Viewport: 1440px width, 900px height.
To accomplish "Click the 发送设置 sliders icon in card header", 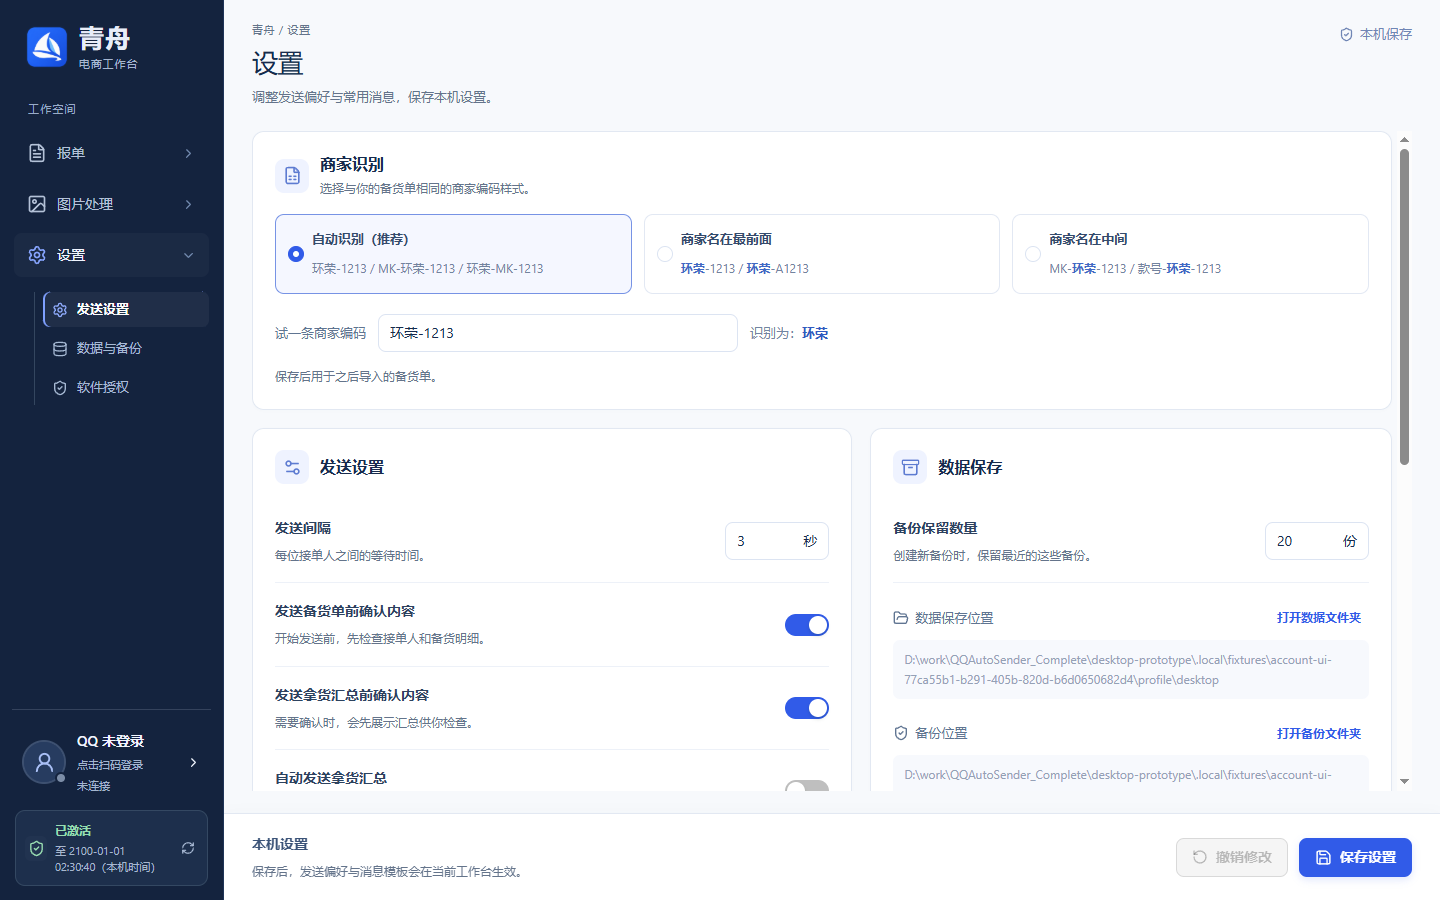I will tap(292, 467).
